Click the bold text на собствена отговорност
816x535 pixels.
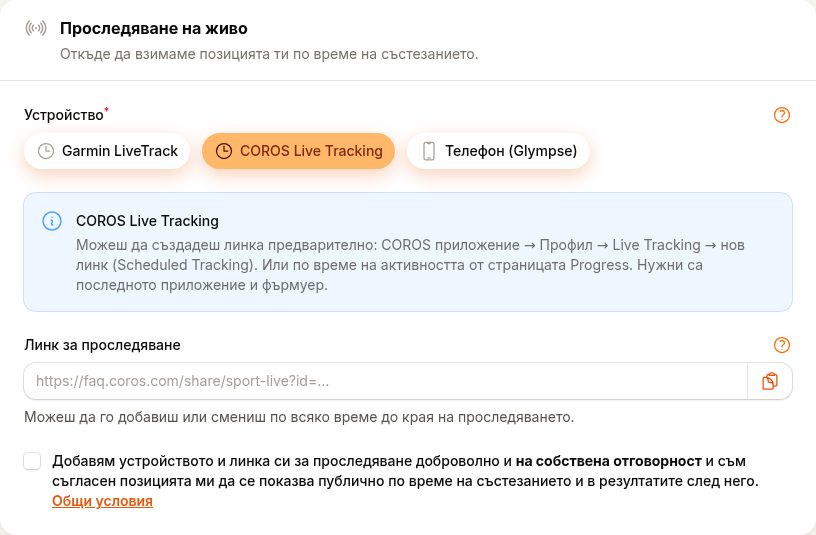coord(609,461)
